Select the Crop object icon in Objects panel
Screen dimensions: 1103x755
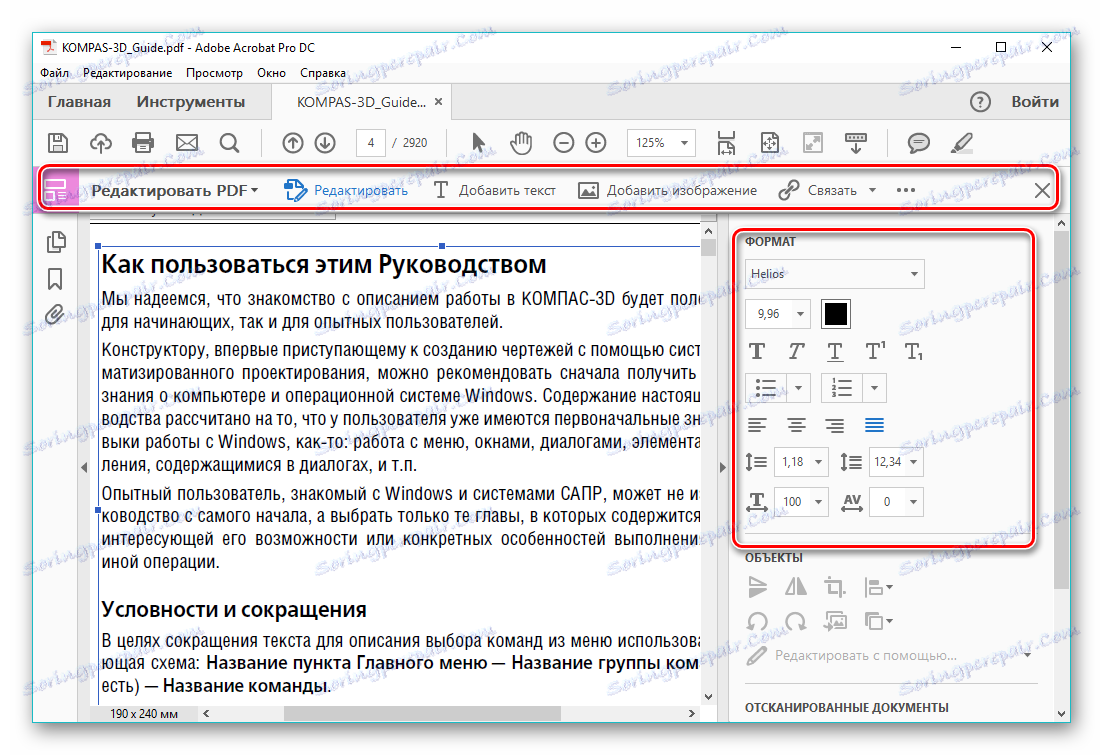(835, 587)
